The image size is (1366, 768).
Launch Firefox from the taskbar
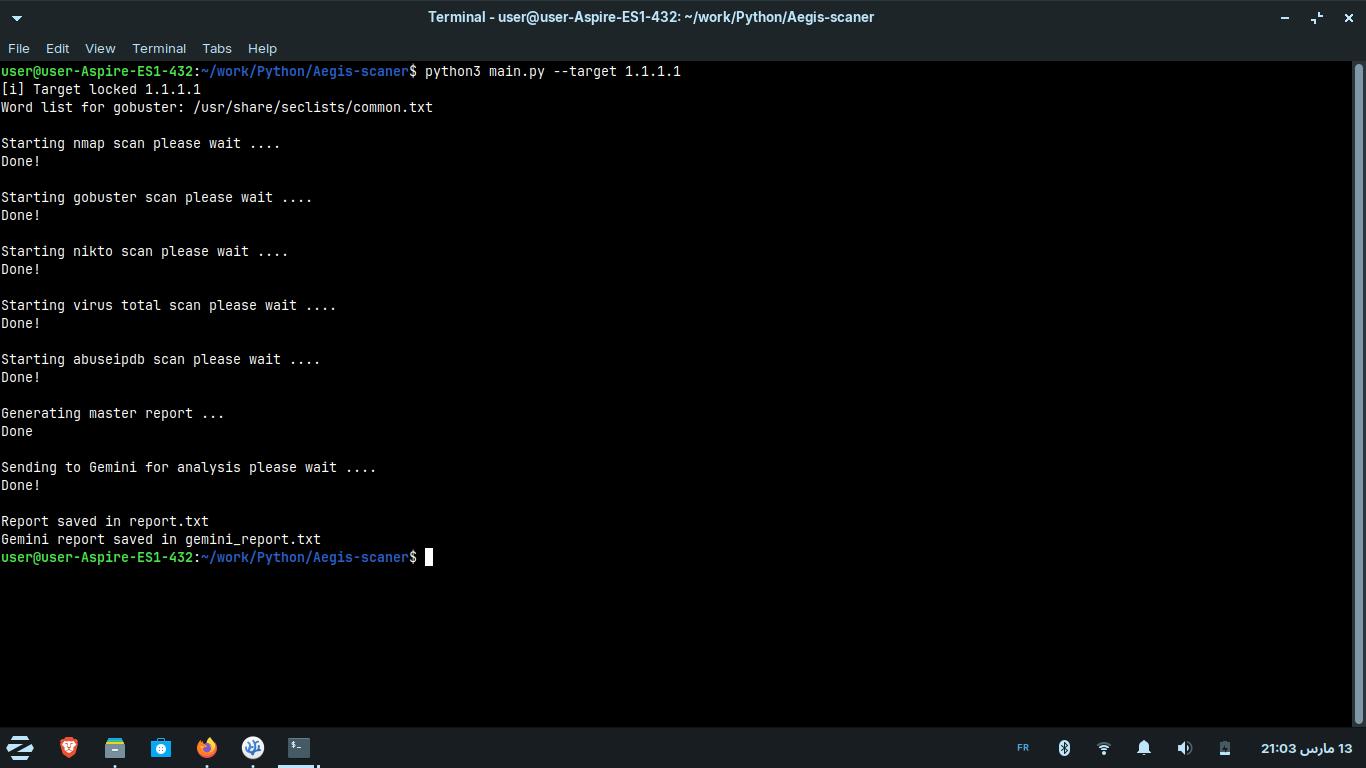pyautogui.click(x=207, y=747)
